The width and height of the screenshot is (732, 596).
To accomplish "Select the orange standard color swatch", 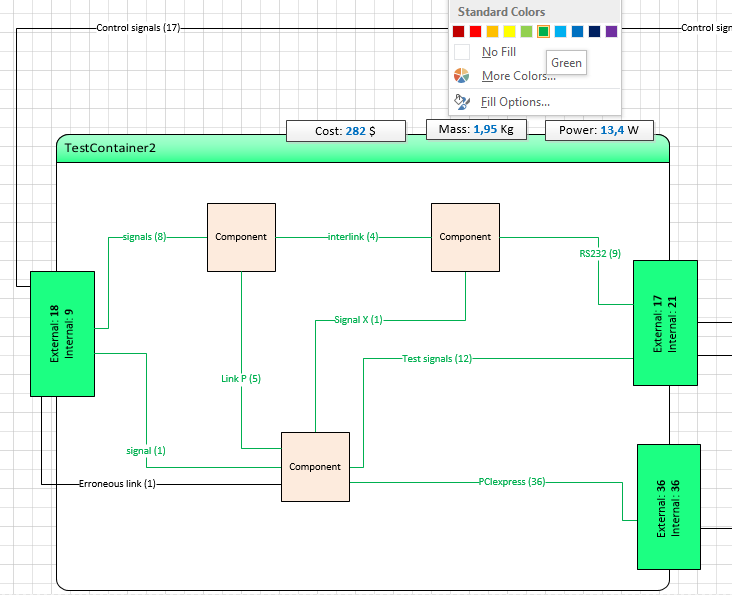I will [x=493, y=31].
